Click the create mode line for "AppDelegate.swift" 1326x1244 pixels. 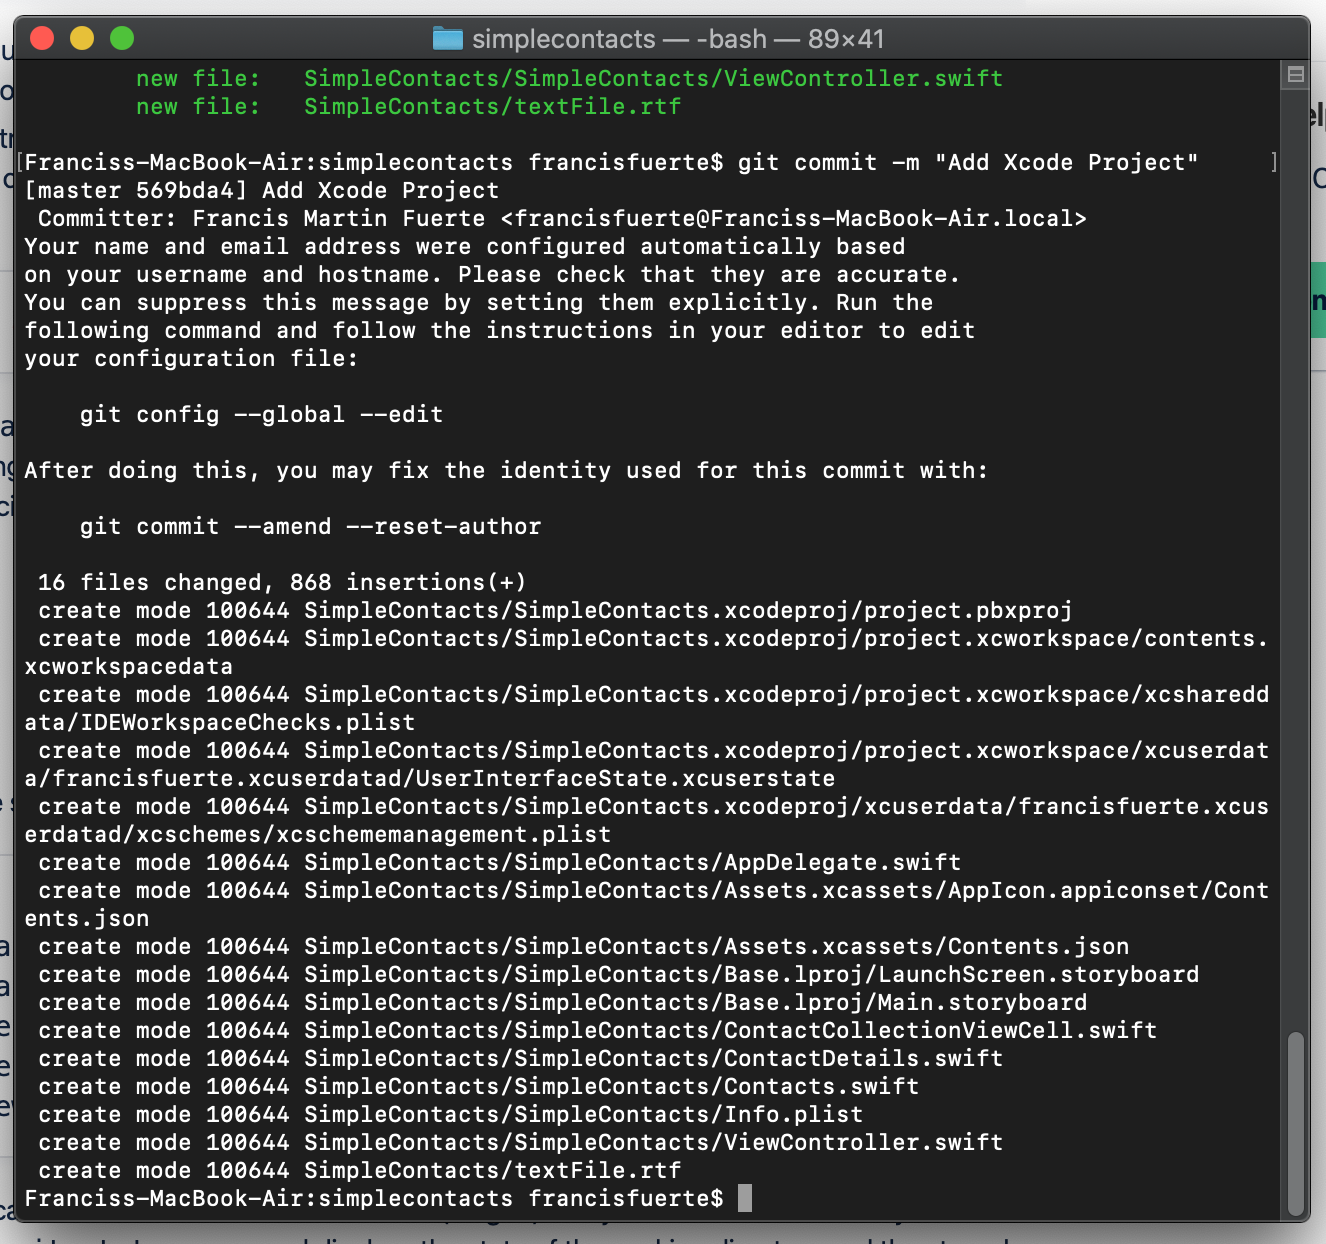coord(500,862)
